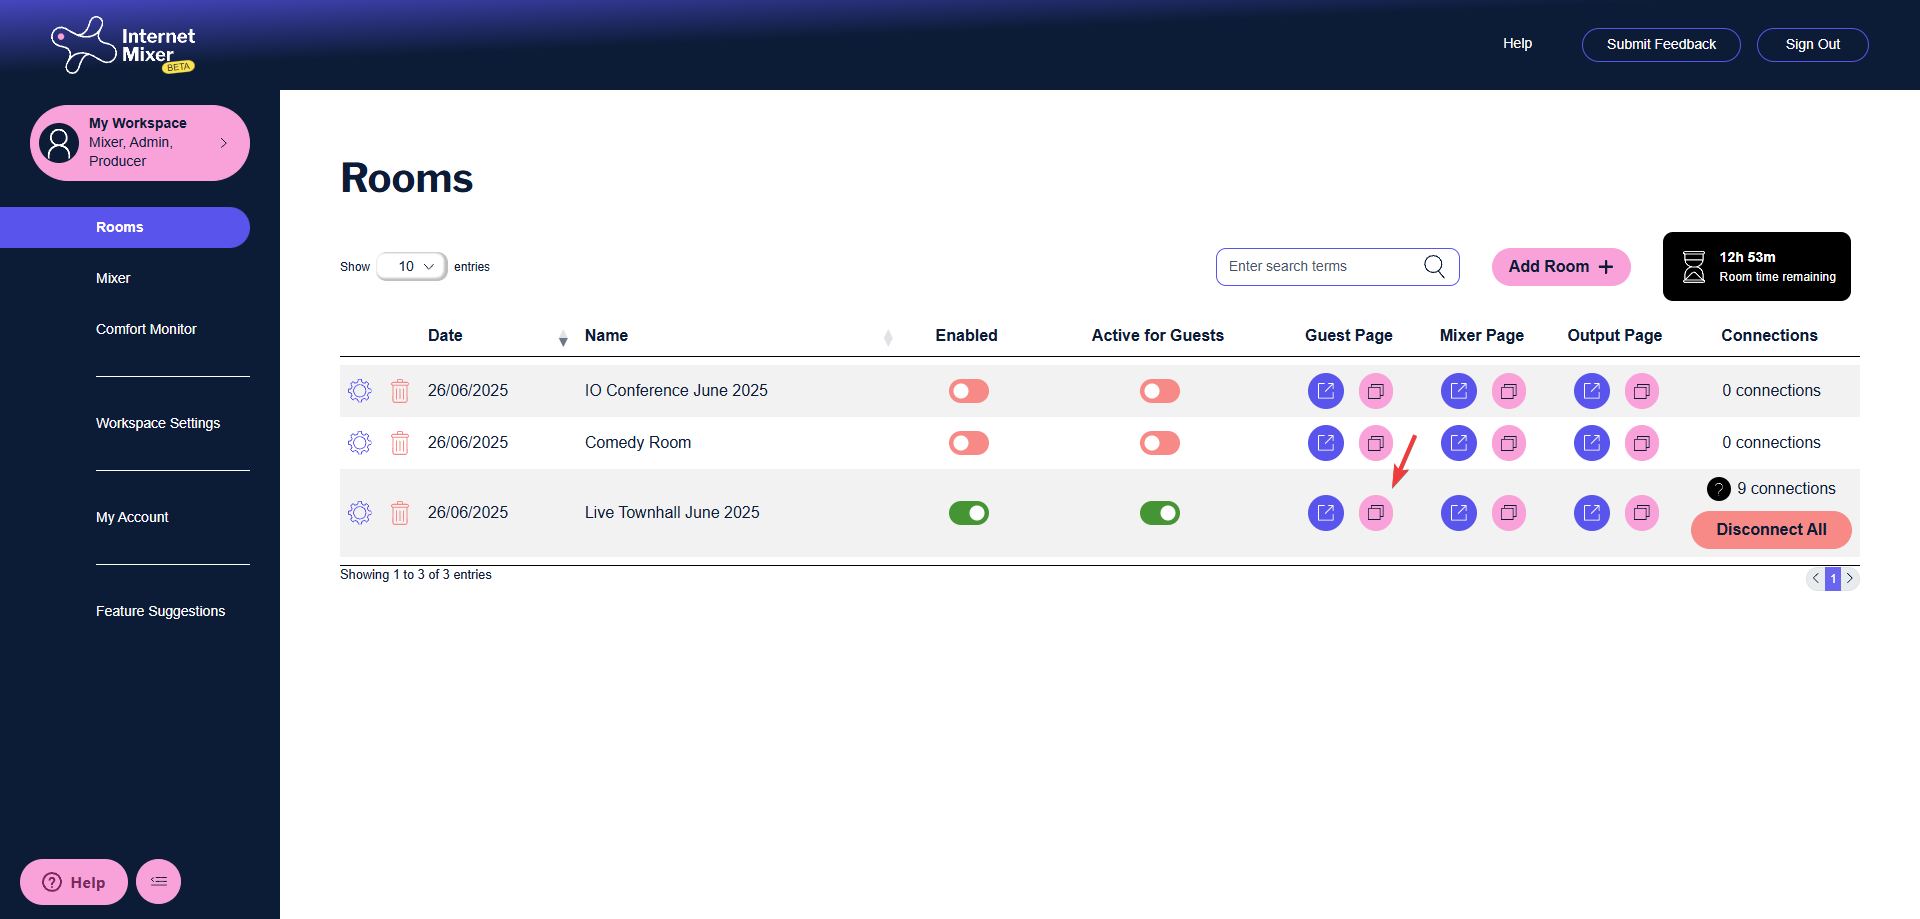Screen dimensions: 1920x919
Task: Enable the IO Conference June 2025 room
Action: click(968, 391)
